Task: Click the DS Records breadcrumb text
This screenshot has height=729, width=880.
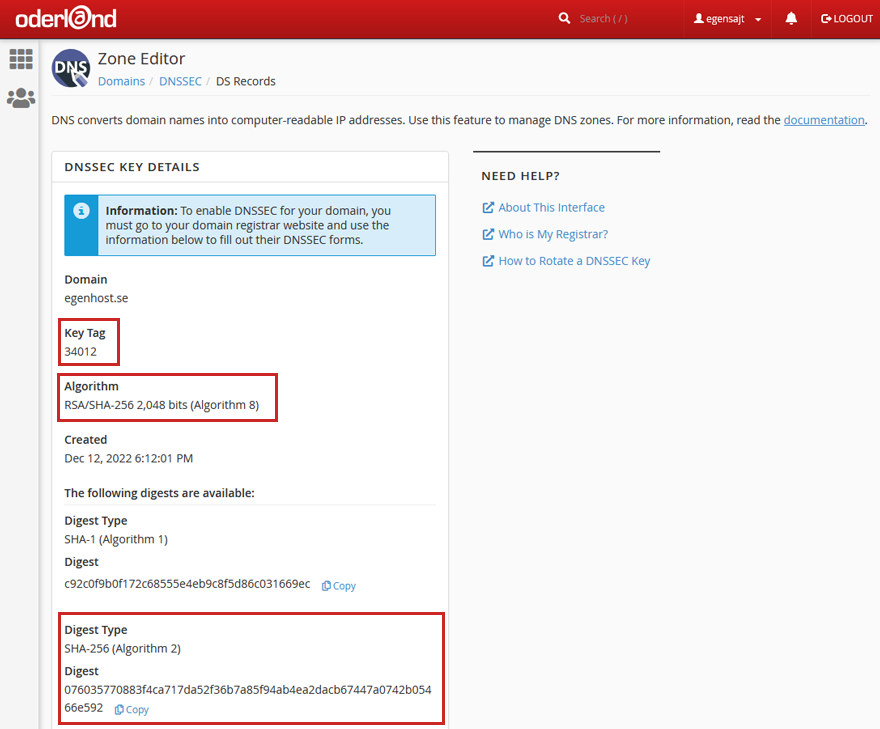Action: [246, 81]
